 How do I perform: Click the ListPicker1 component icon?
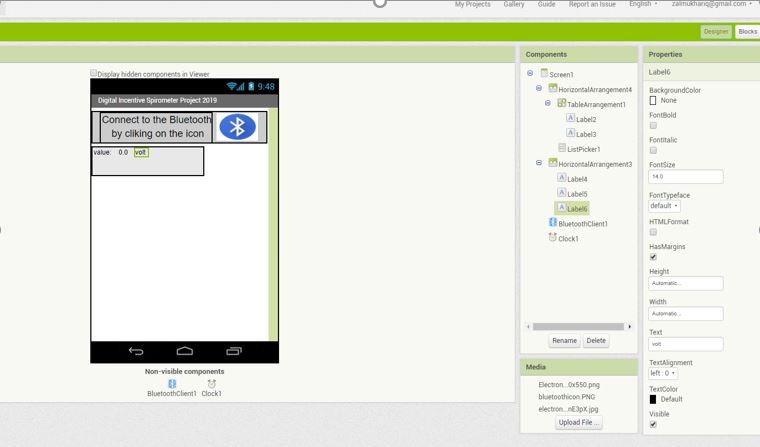562,148
